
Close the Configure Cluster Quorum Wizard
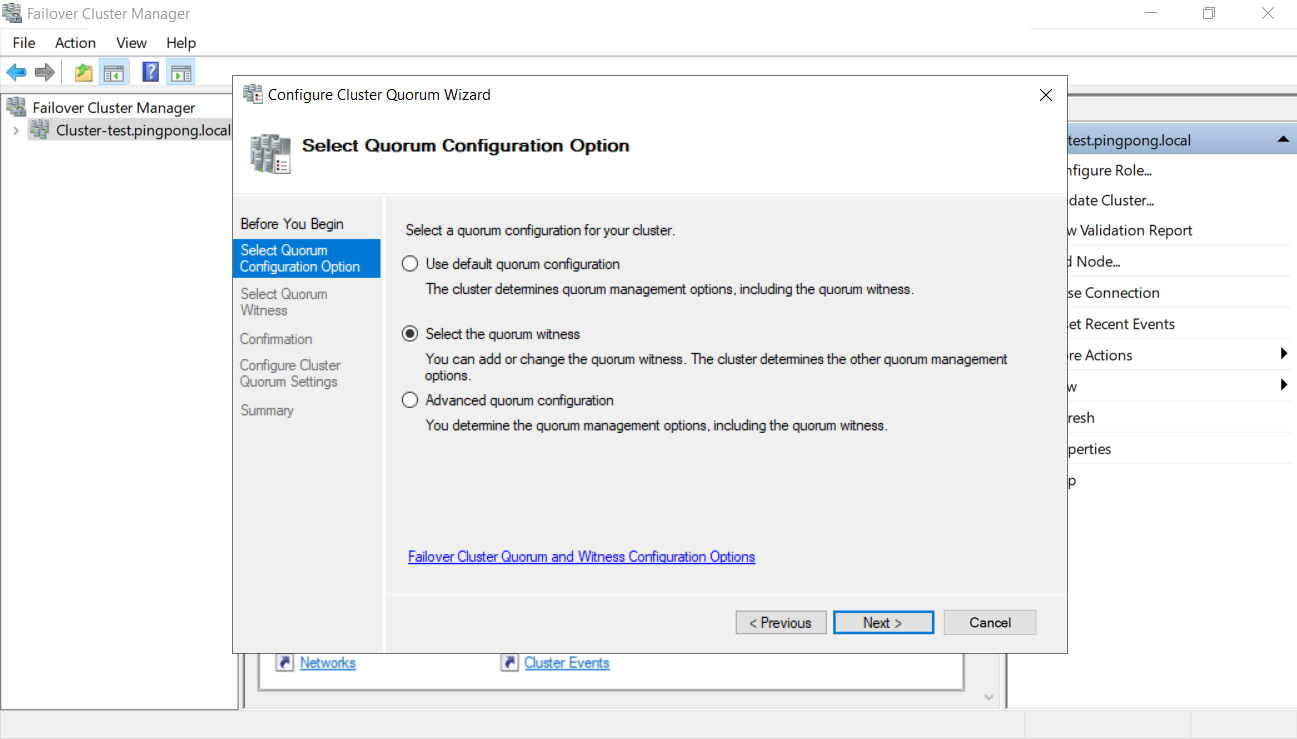click(1046, 95)
